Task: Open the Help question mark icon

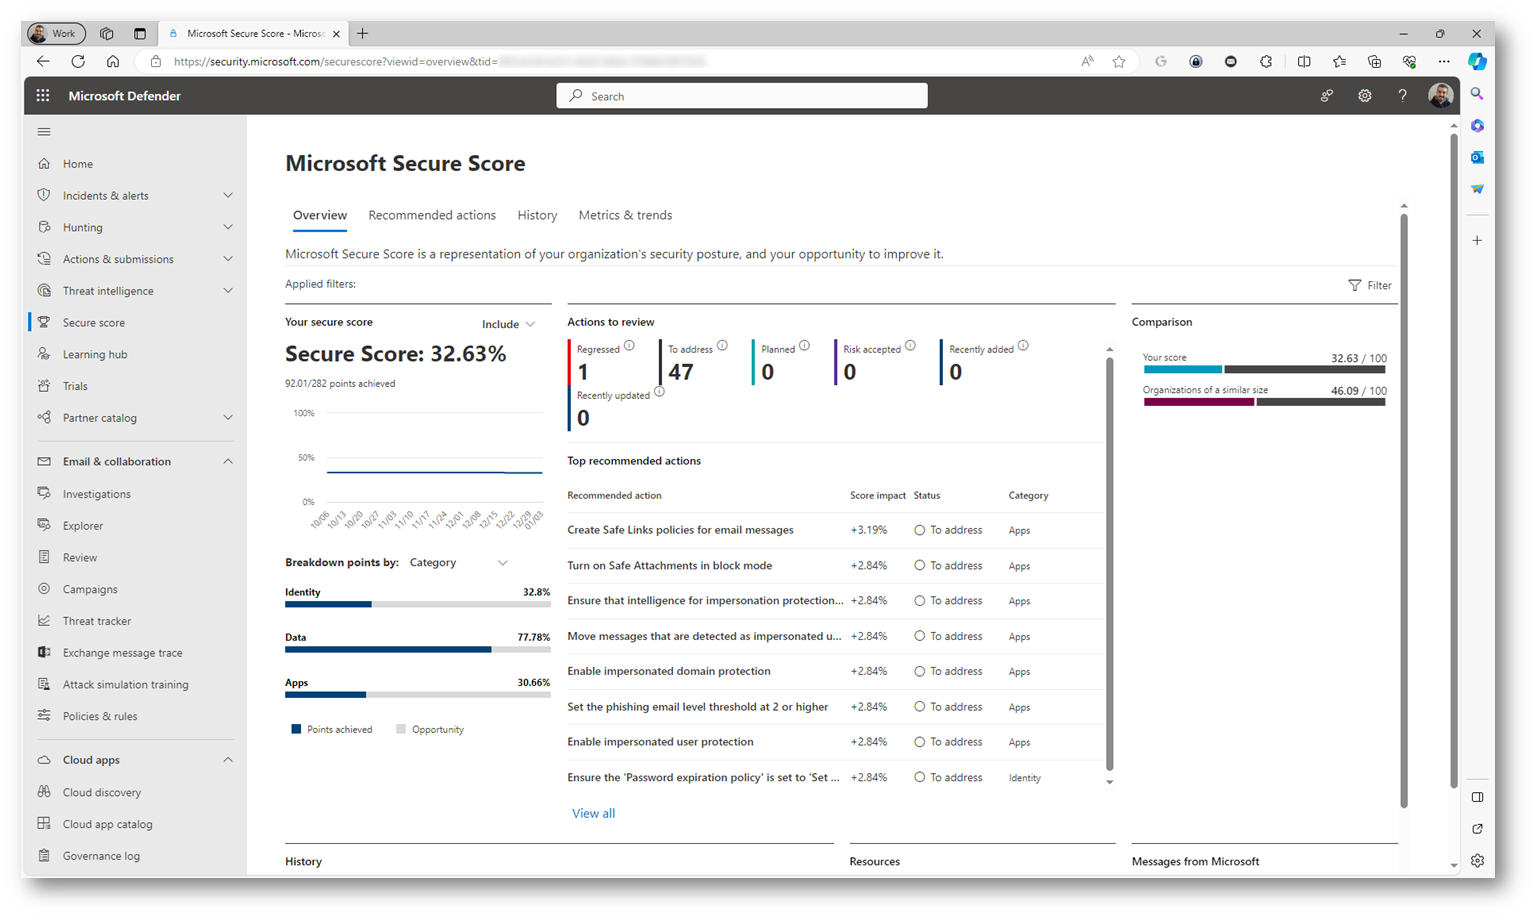Action: coord(1402,96)
